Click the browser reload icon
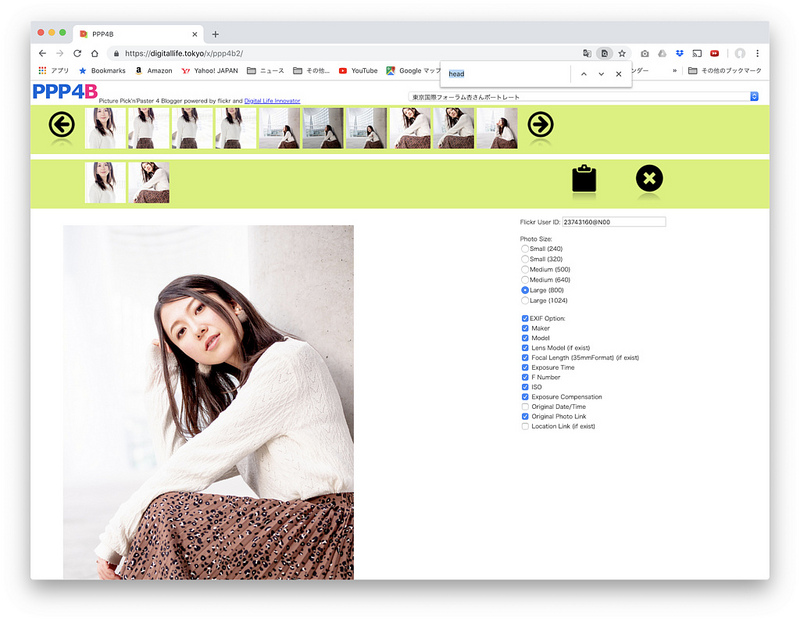Screen dimensions: 800x620 point(77,53)
